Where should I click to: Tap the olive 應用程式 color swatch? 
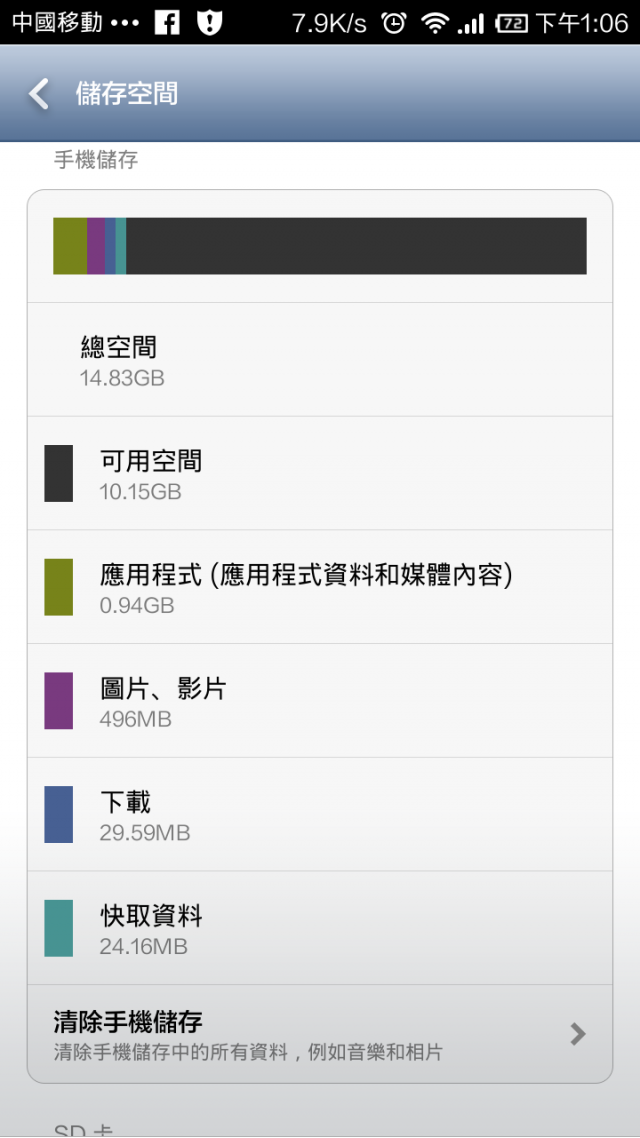pos(59,587)
